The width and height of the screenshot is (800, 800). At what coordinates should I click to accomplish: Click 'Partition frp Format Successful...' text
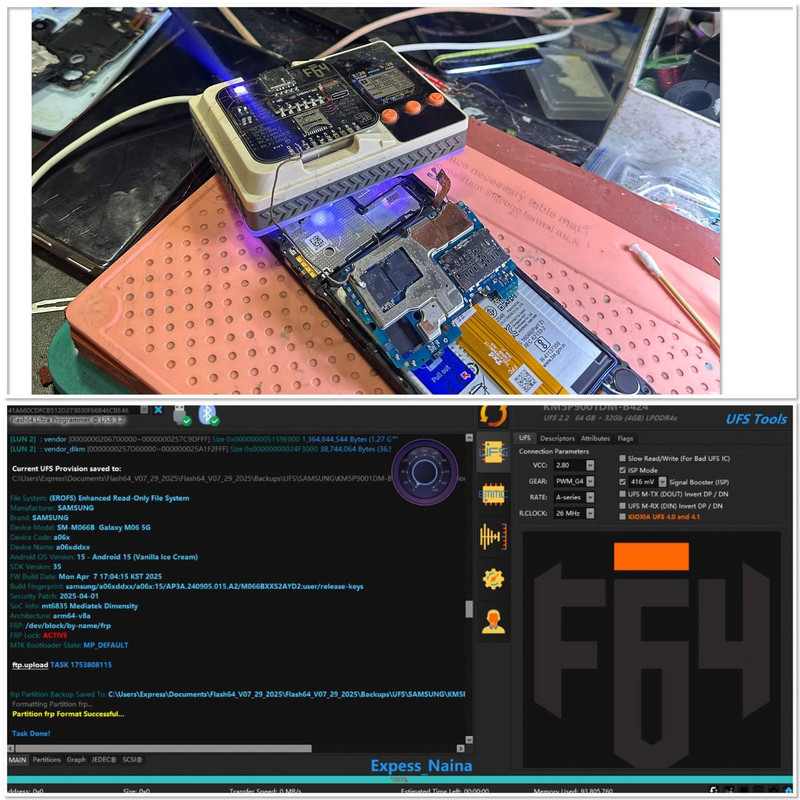[68, 714]
